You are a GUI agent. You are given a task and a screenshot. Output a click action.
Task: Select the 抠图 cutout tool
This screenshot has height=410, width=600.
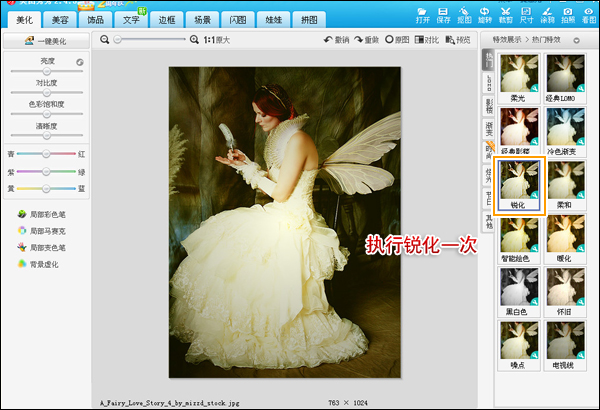[464, 12]
